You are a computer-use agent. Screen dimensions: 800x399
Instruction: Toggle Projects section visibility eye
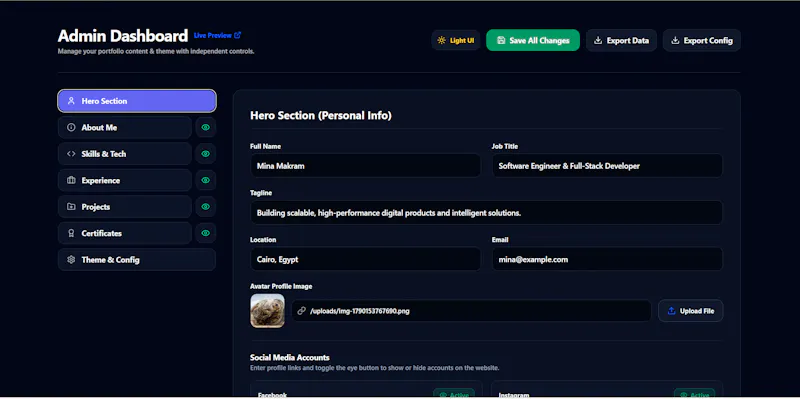[x=206, y=207]
